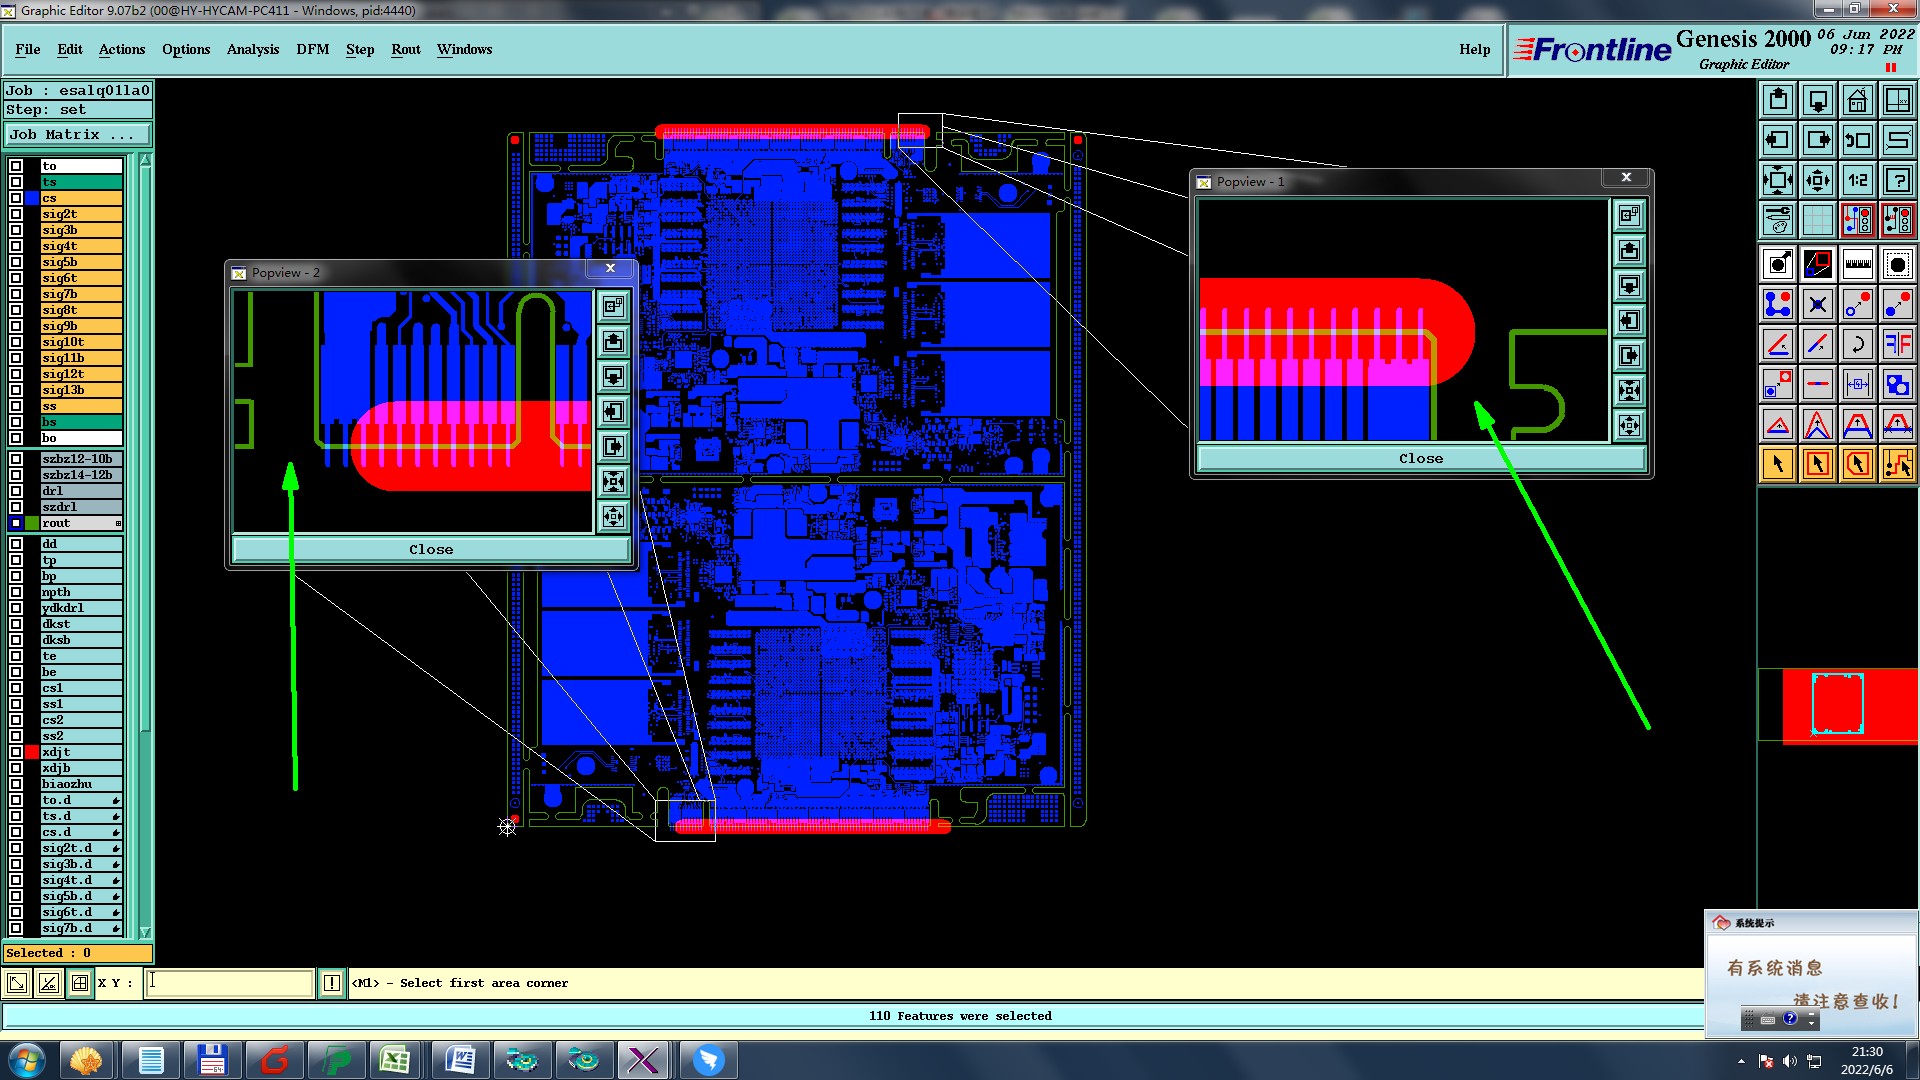The image size is (1920, 1080).
Task: Expand hidden system tray icons arrow
Action: tap(1741, 1061)
